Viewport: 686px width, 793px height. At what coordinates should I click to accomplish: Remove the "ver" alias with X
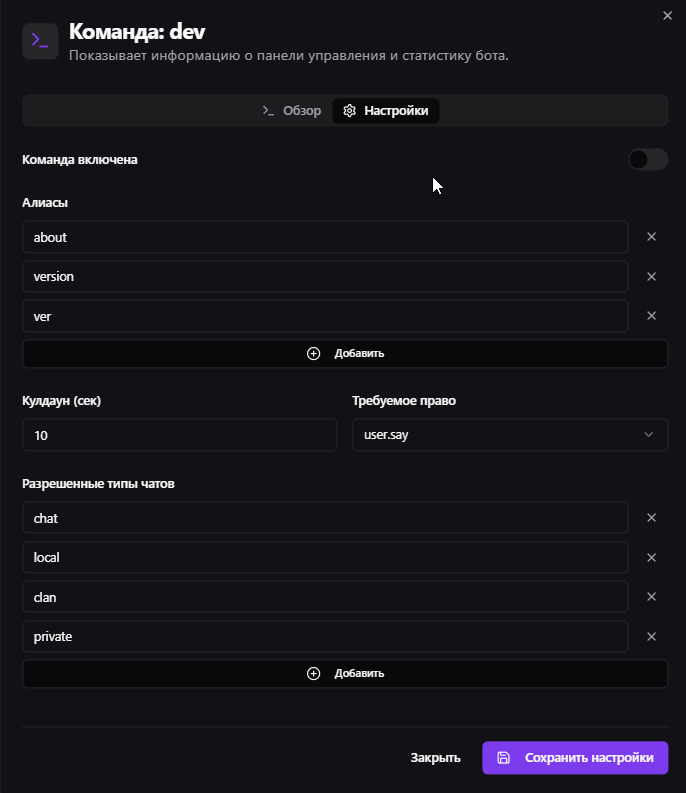651,316
